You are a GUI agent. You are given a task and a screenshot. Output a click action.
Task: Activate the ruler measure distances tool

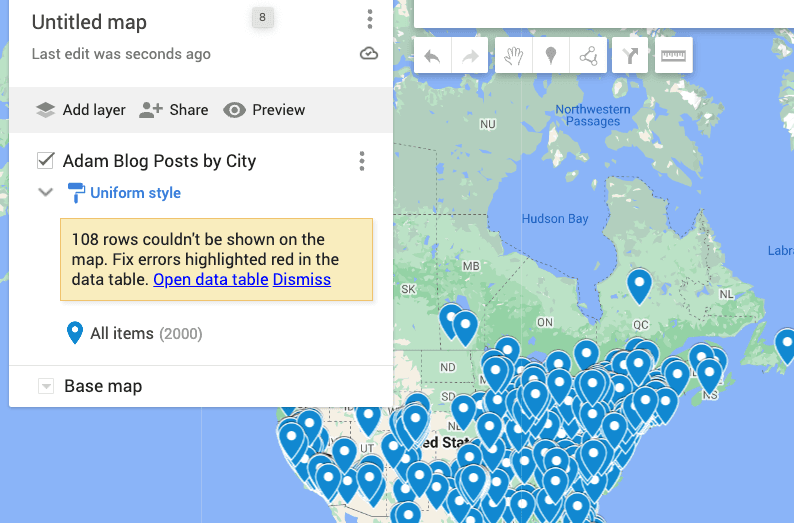click(x=674, y=56)
